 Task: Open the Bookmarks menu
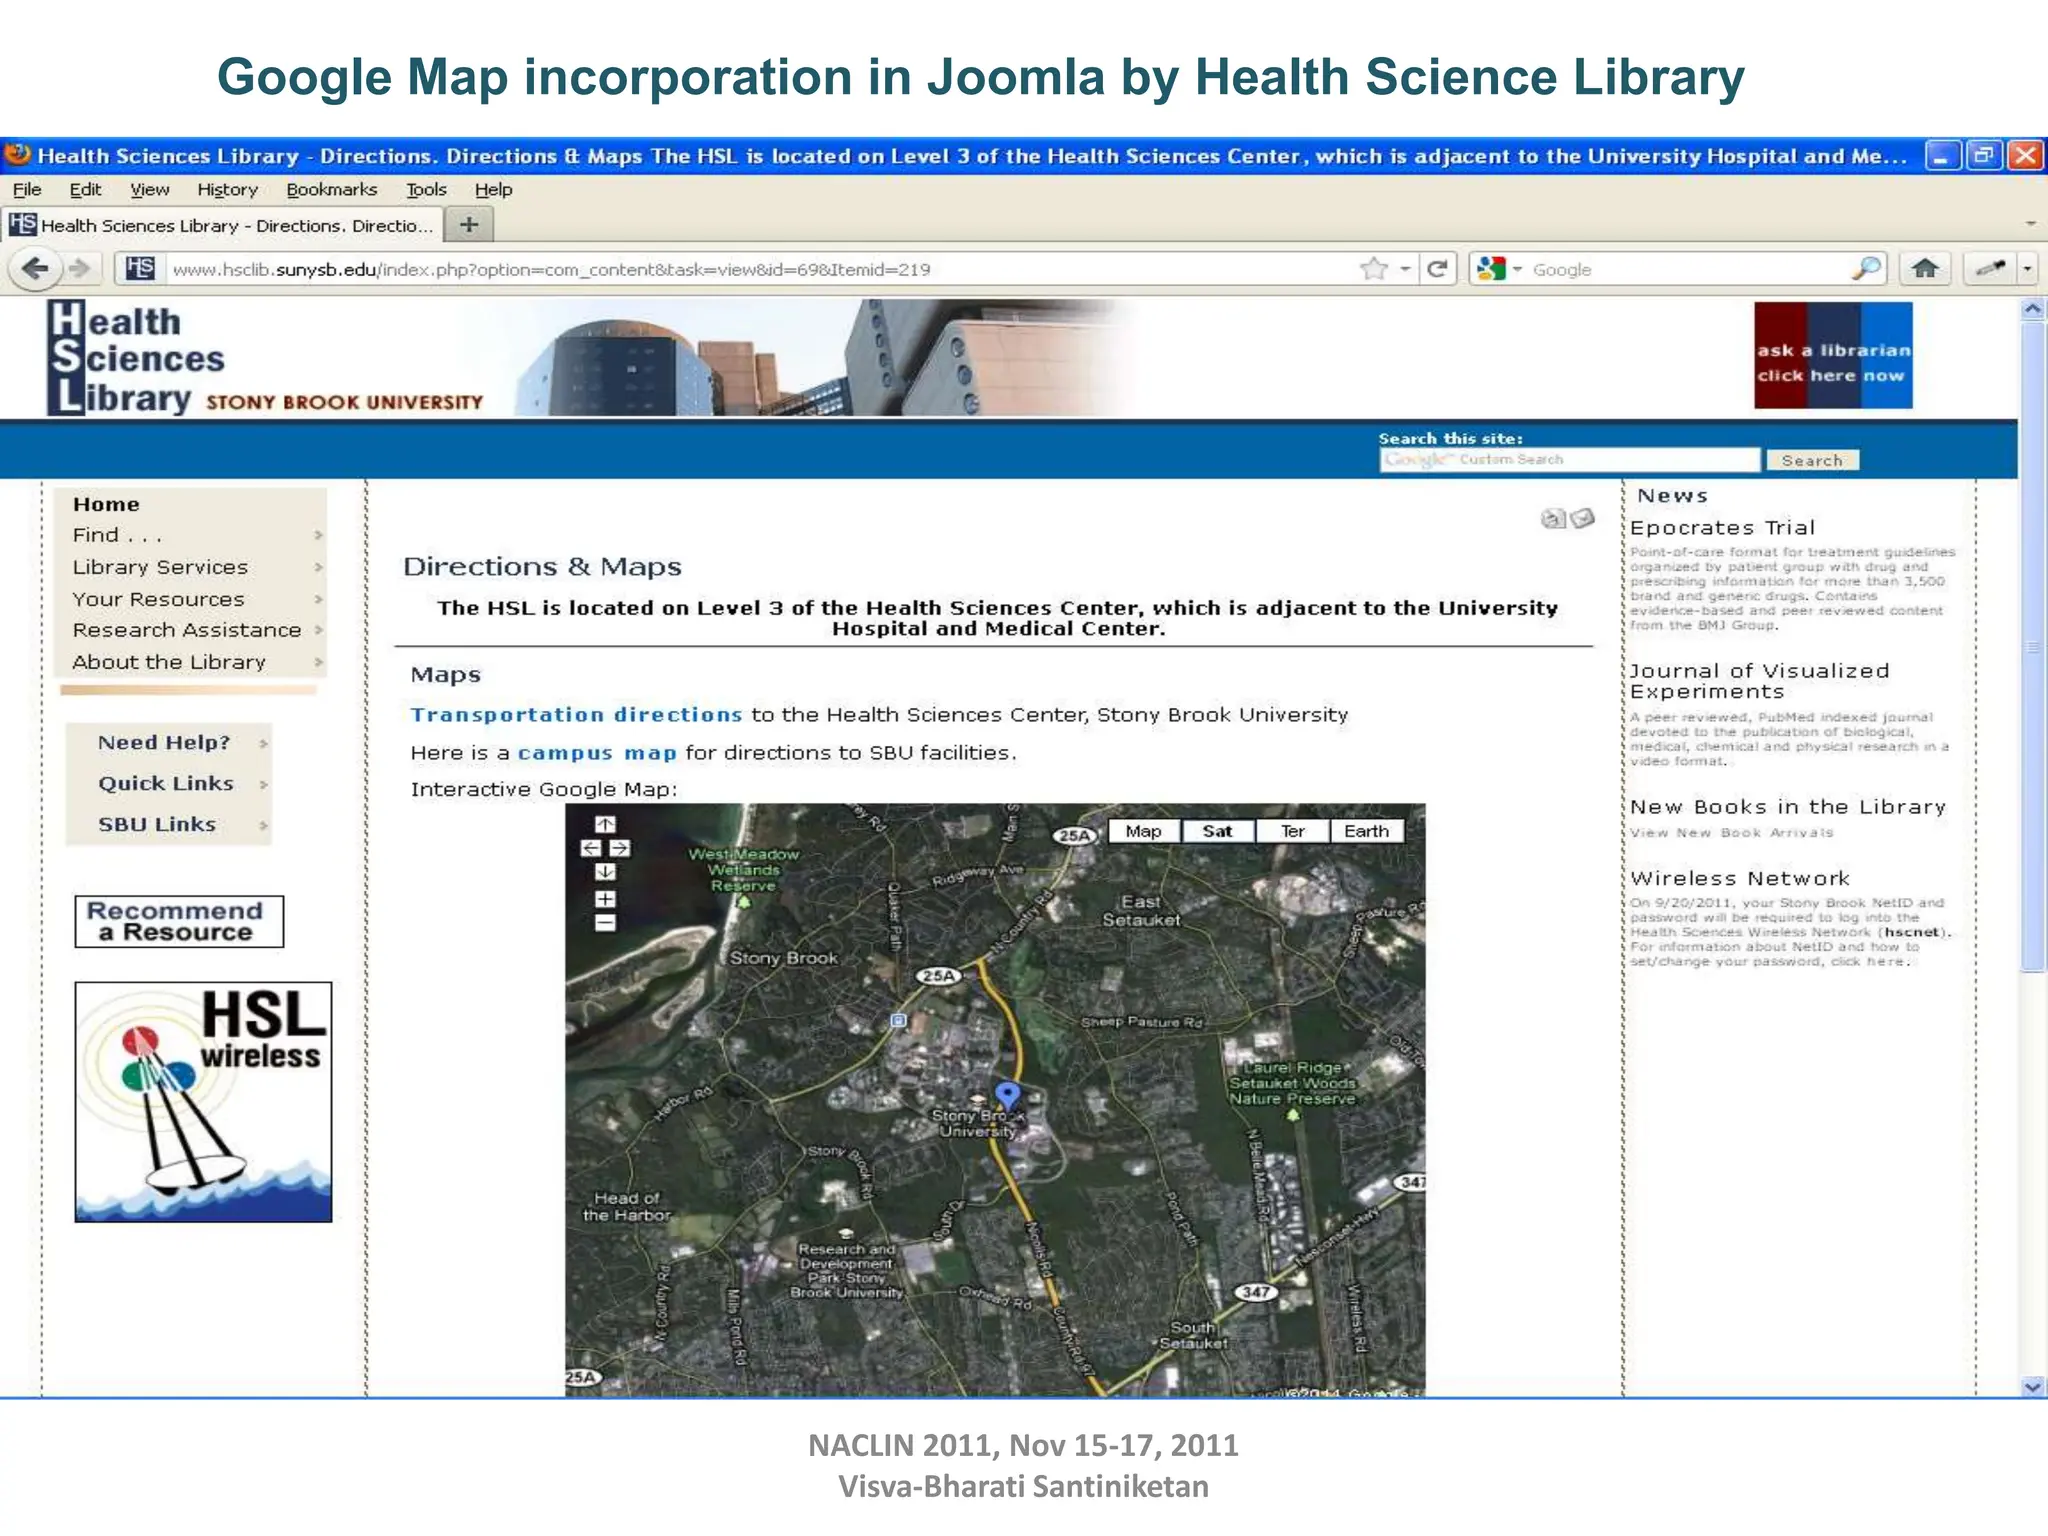(x=331, y=189)
